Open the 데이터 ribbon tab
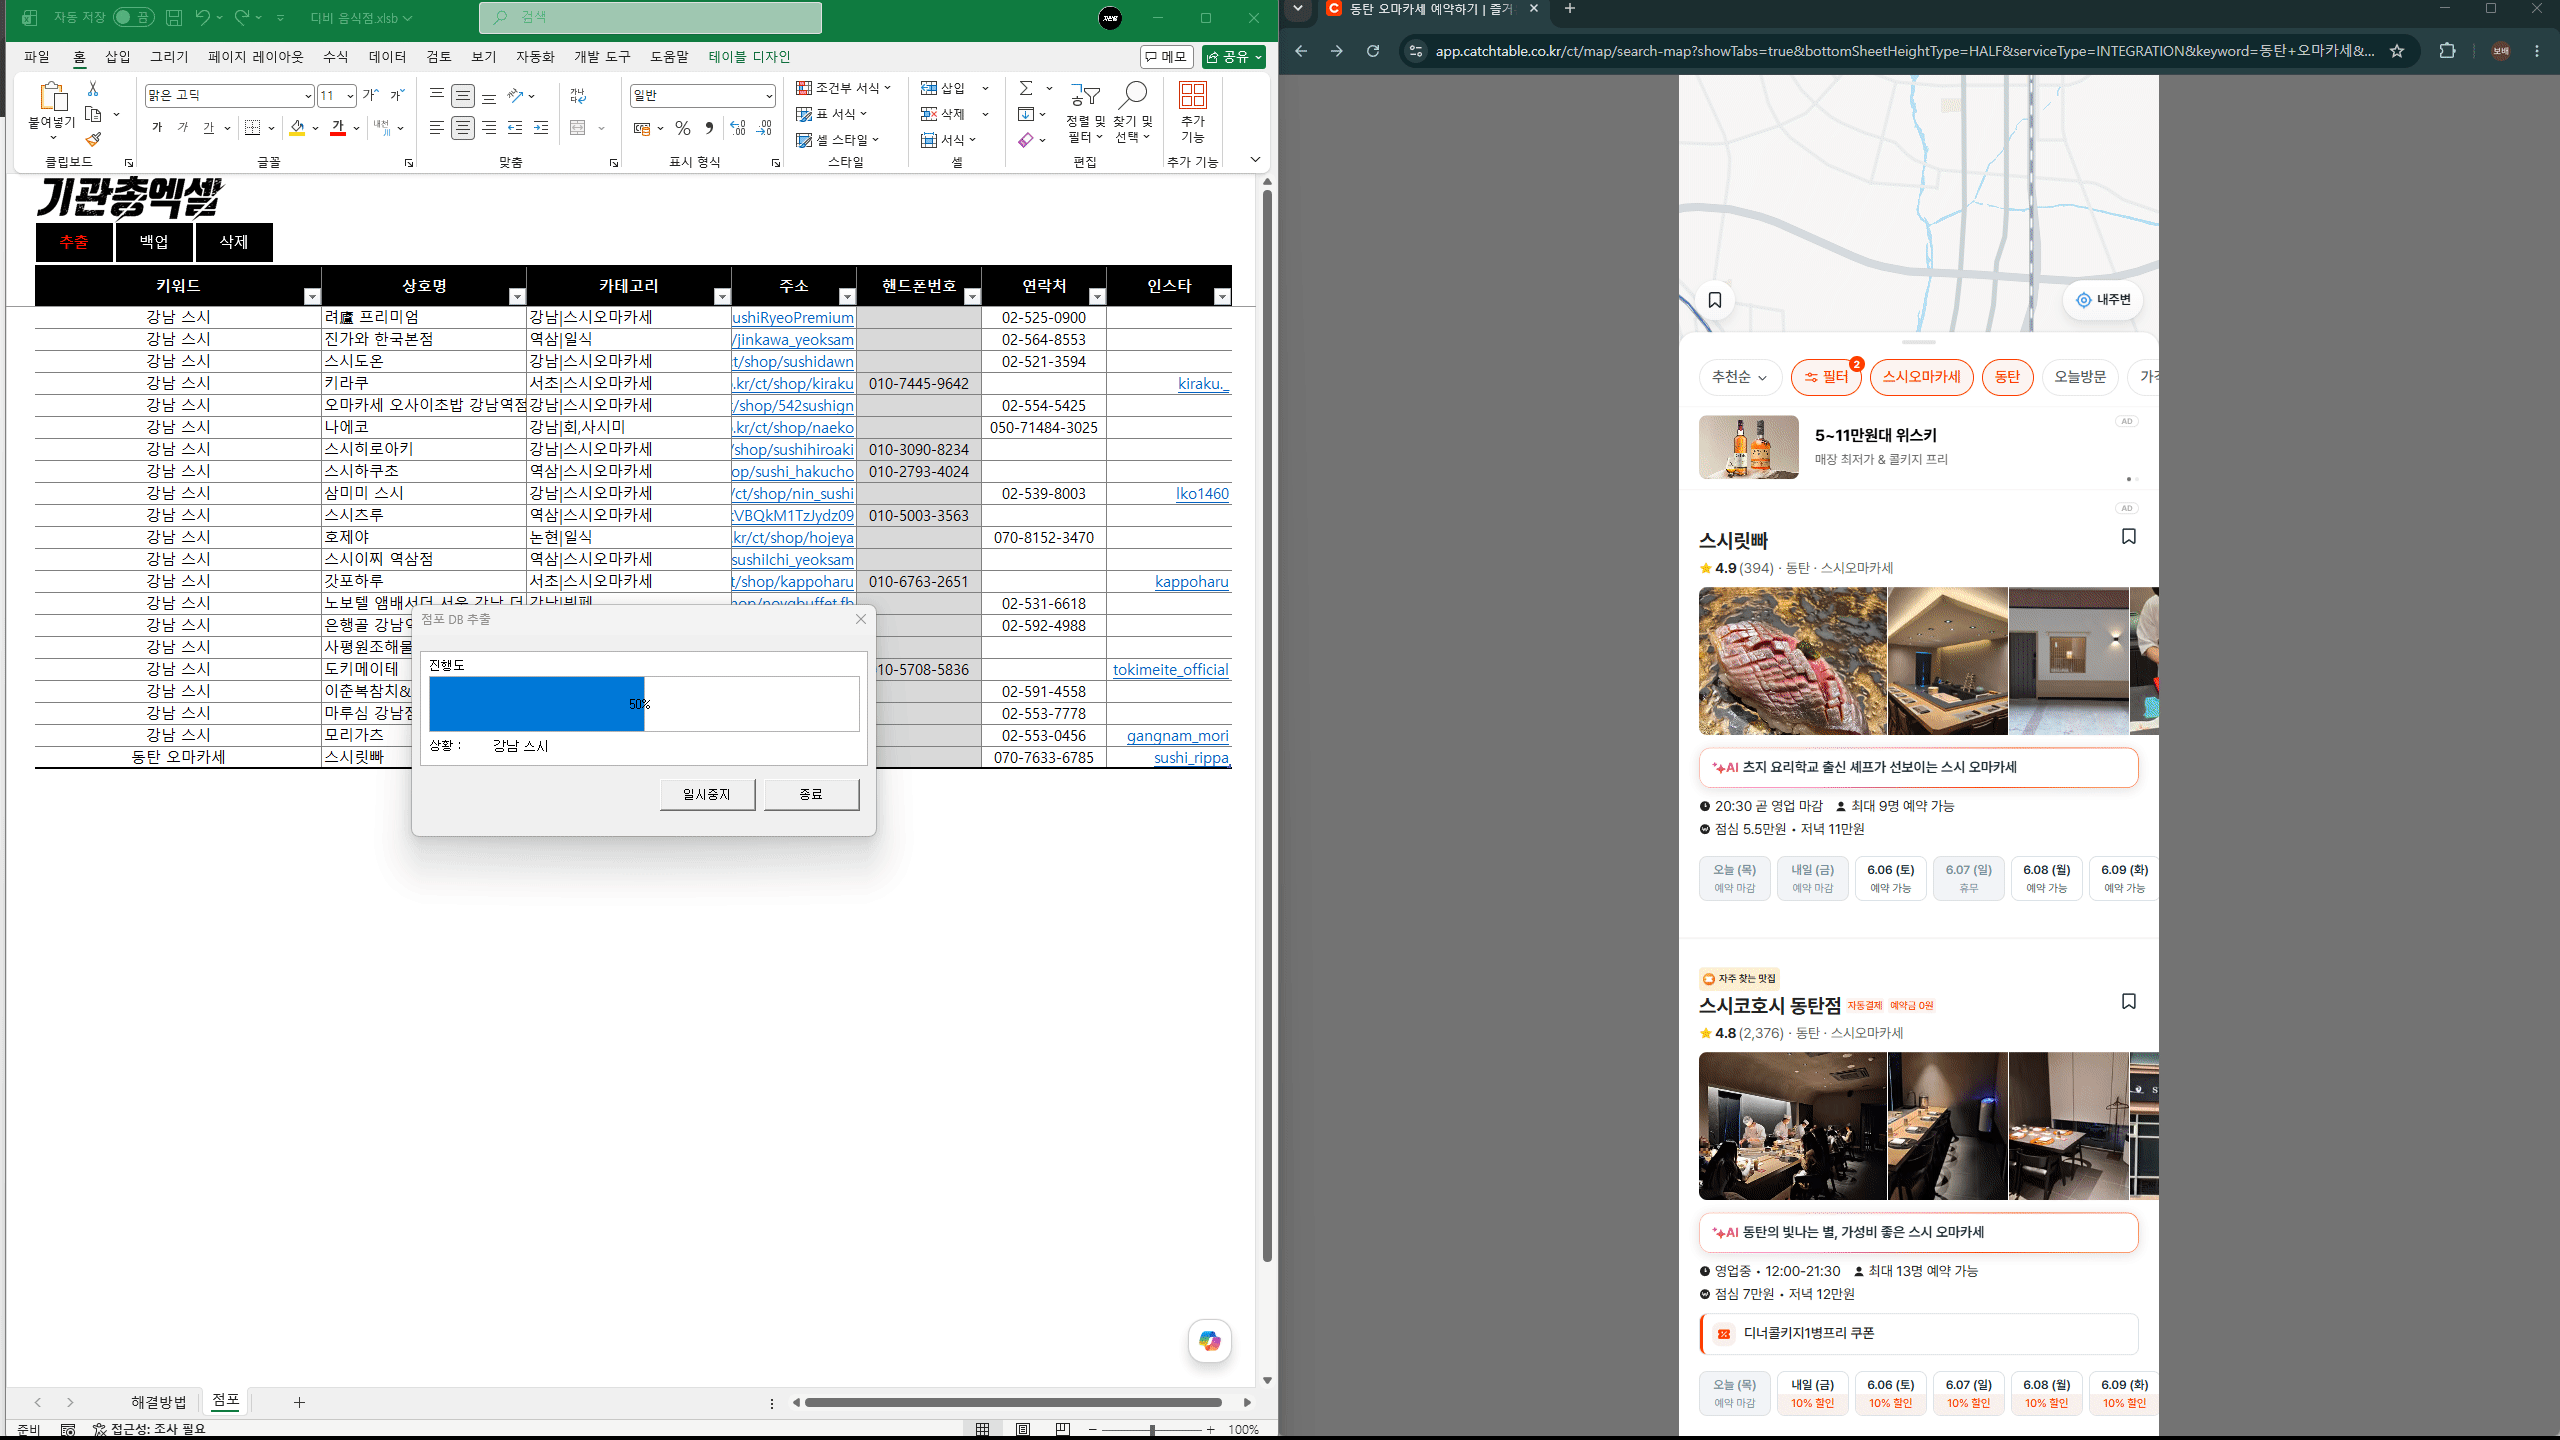 pos(387,57)
